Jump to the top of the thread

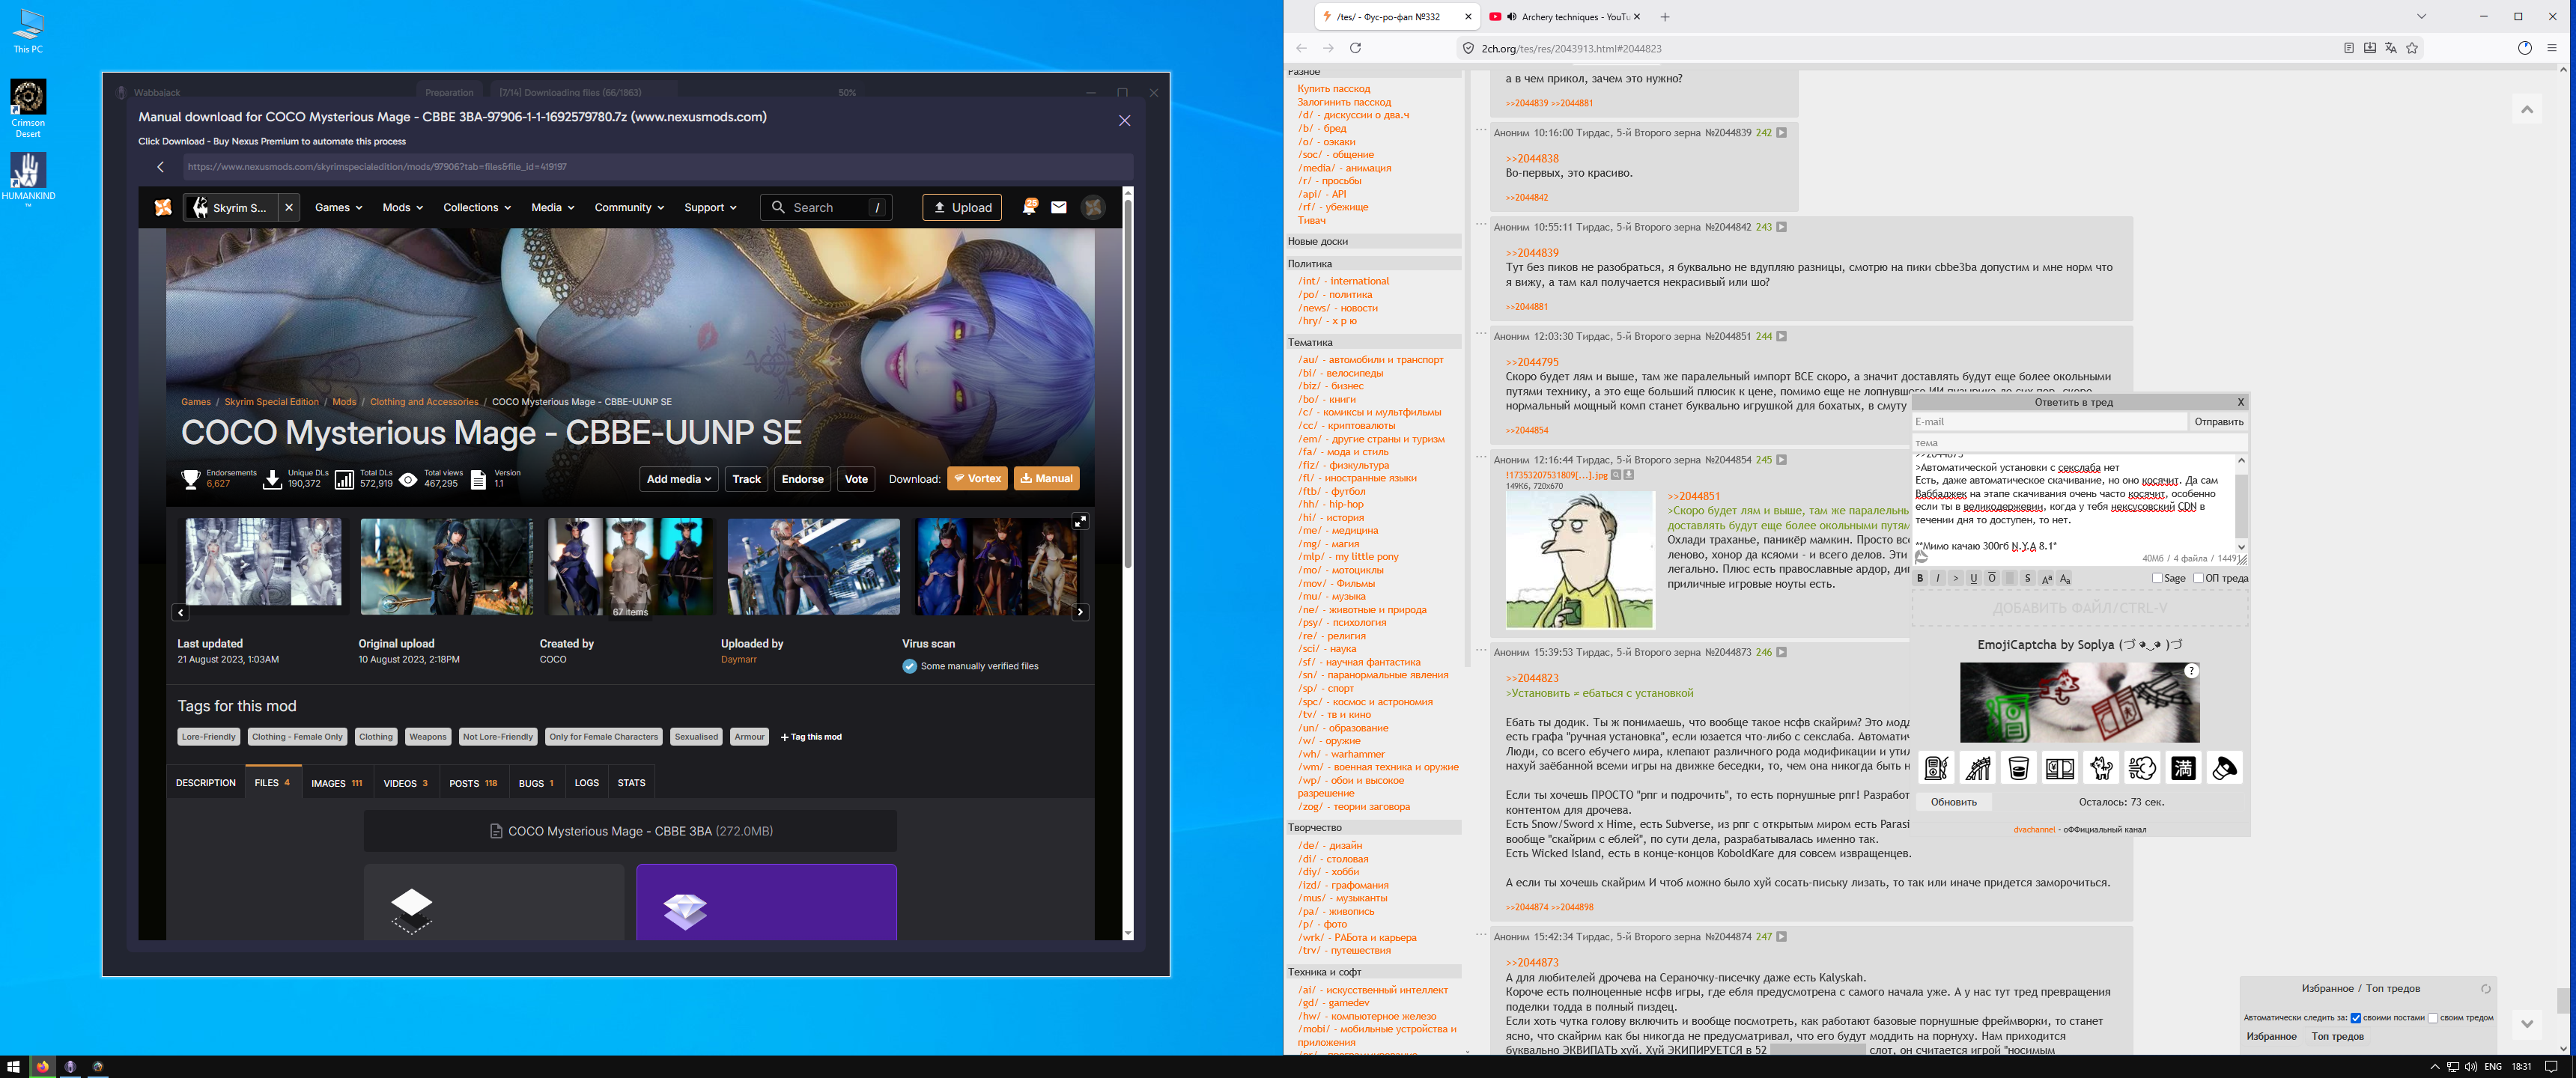tap(2526, 109)
